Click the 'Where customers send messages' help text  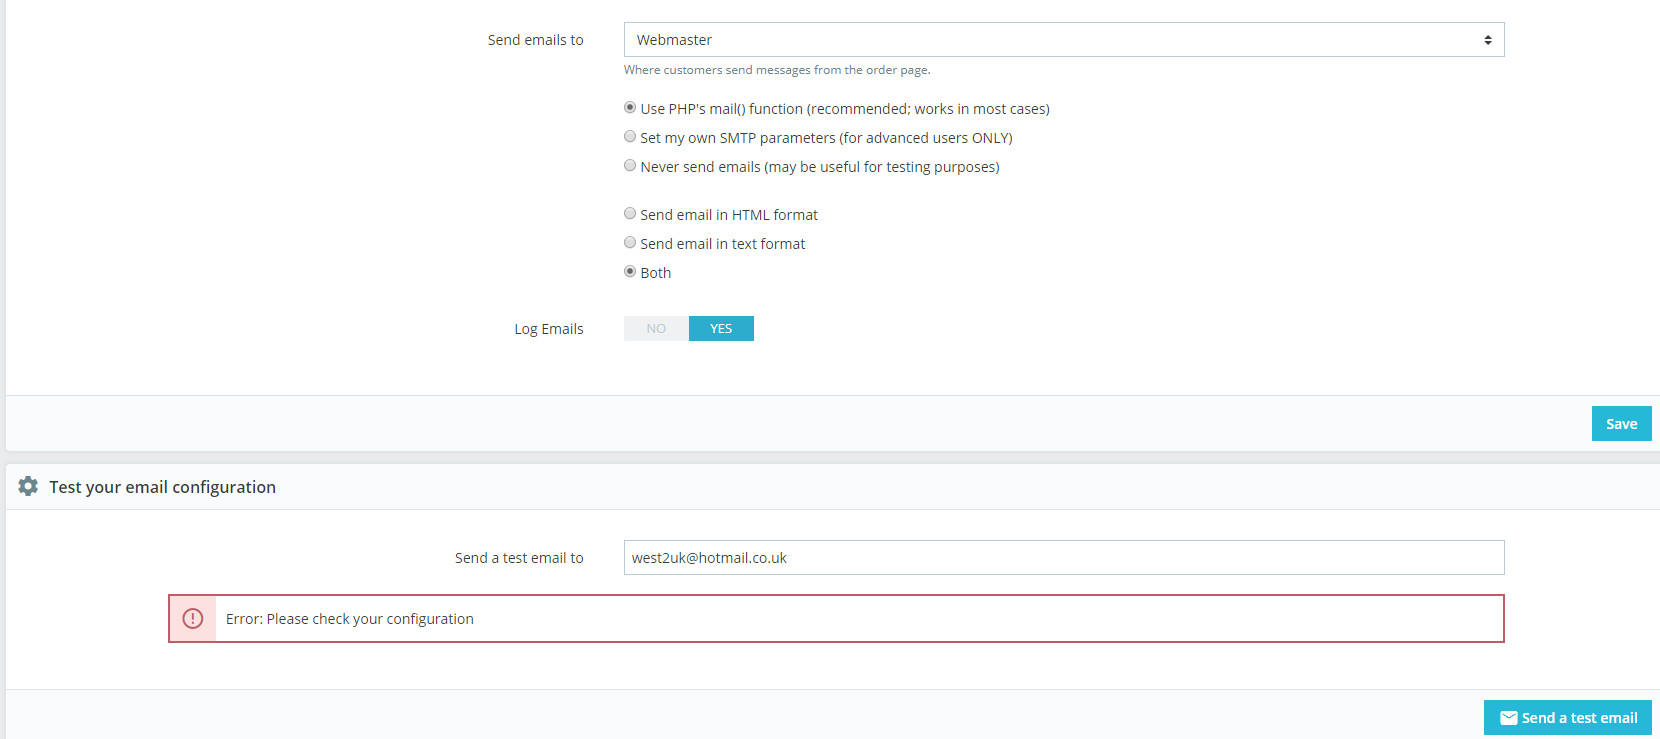click(777, 70)
